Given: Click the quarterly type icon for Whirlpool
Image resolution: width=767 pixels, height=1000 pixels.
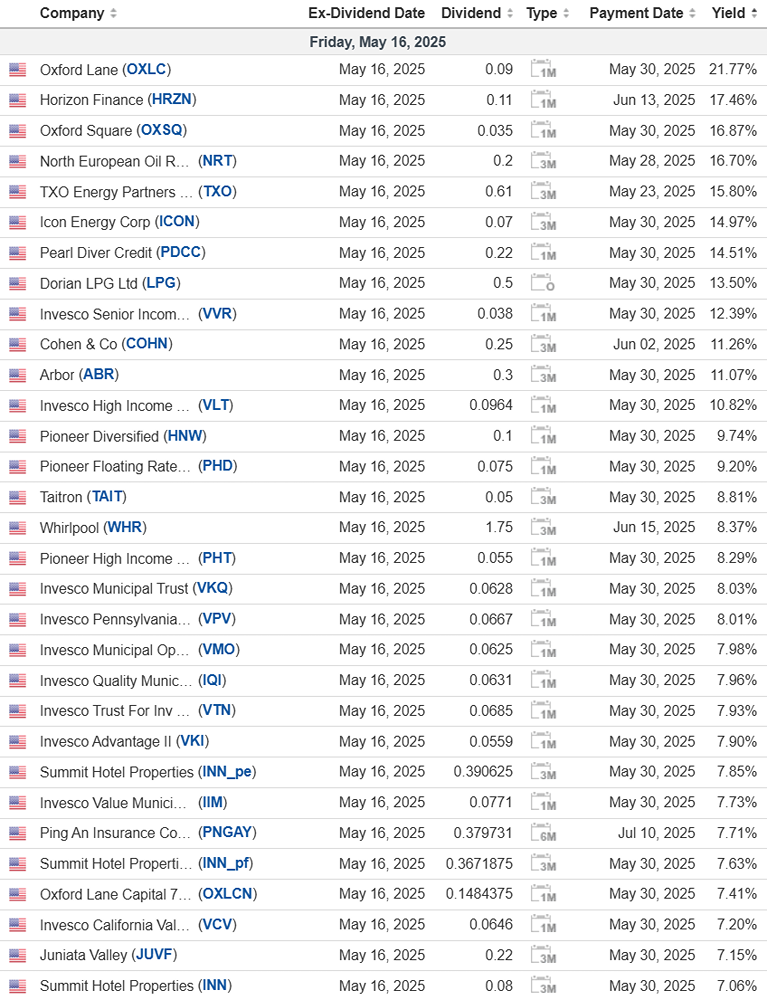Looking at the screenshot, I should click(543, 528).
